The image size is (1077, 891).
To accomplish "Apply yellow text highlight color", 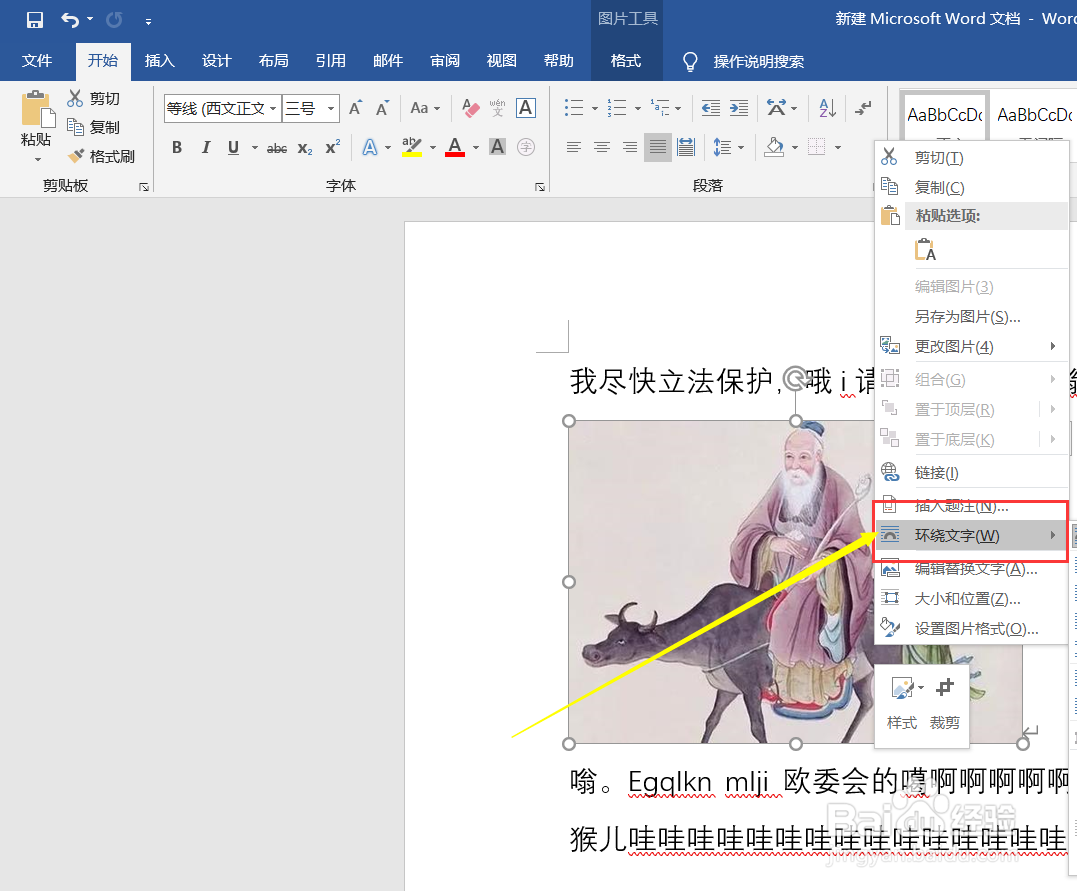I will (412, 147).
